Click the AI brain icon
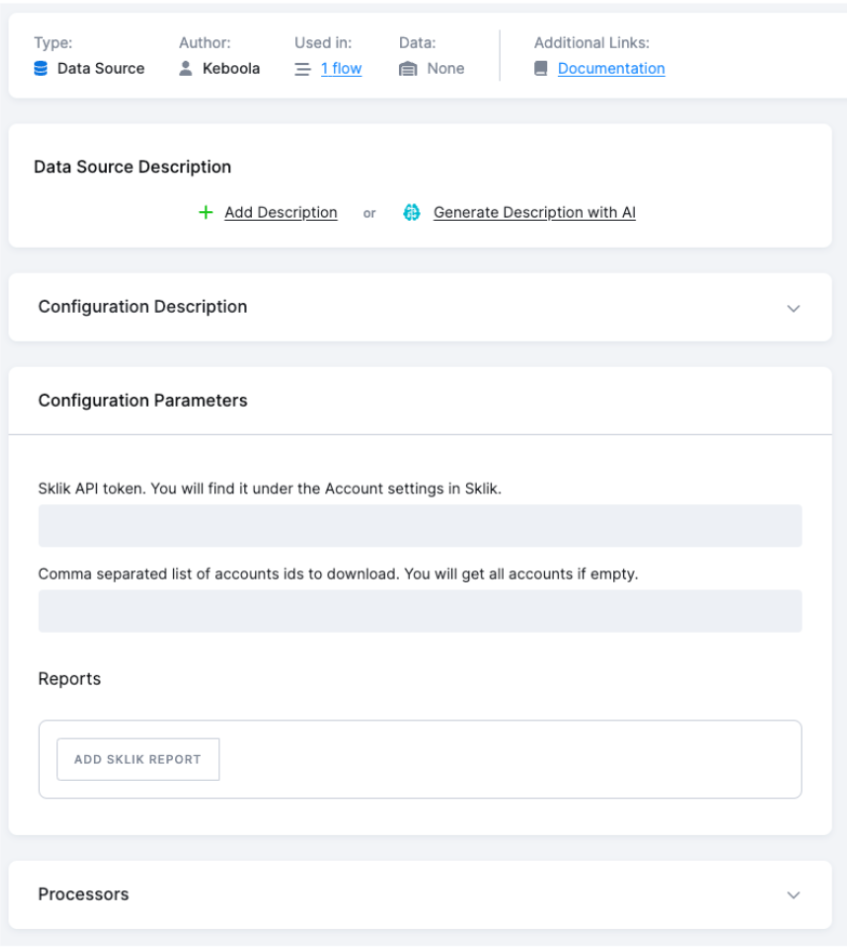 pos(412,212)
